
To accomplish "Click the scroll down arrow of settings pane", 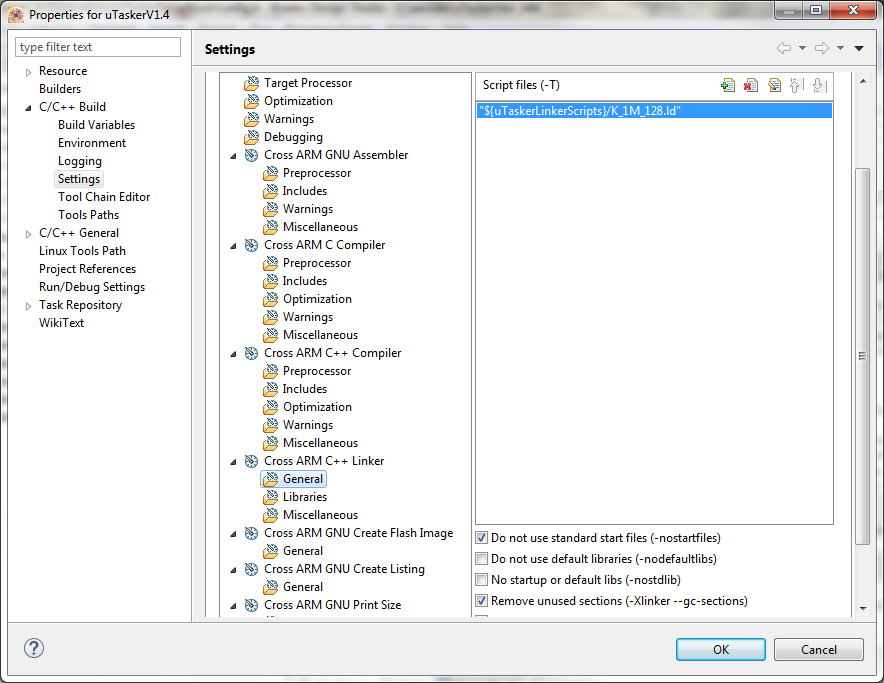I will tap(863, 609).
